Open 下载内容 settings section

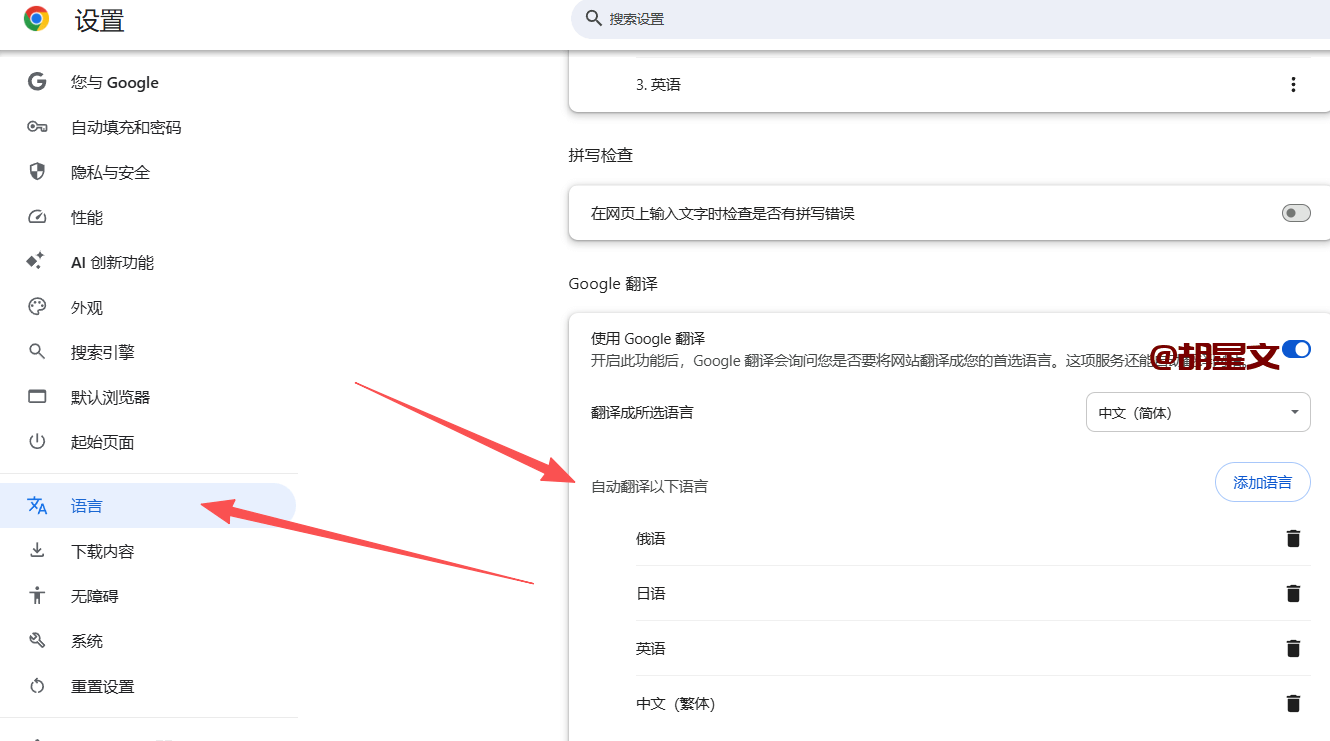pos(102,552)
